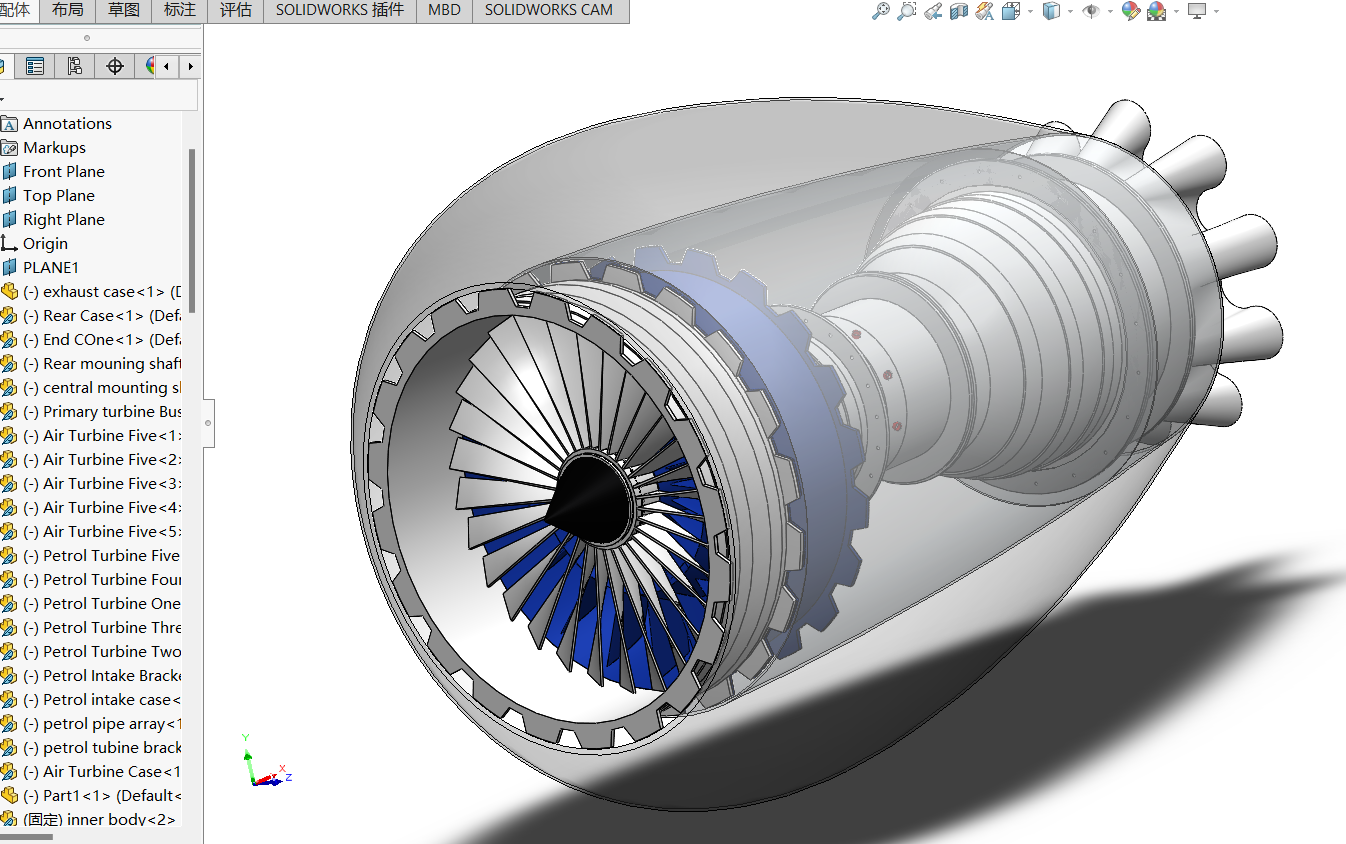The width and height of the screenshot is (1346, 844).
Task: Click the Apply Scene icon
Action: tap(1157, 12)
